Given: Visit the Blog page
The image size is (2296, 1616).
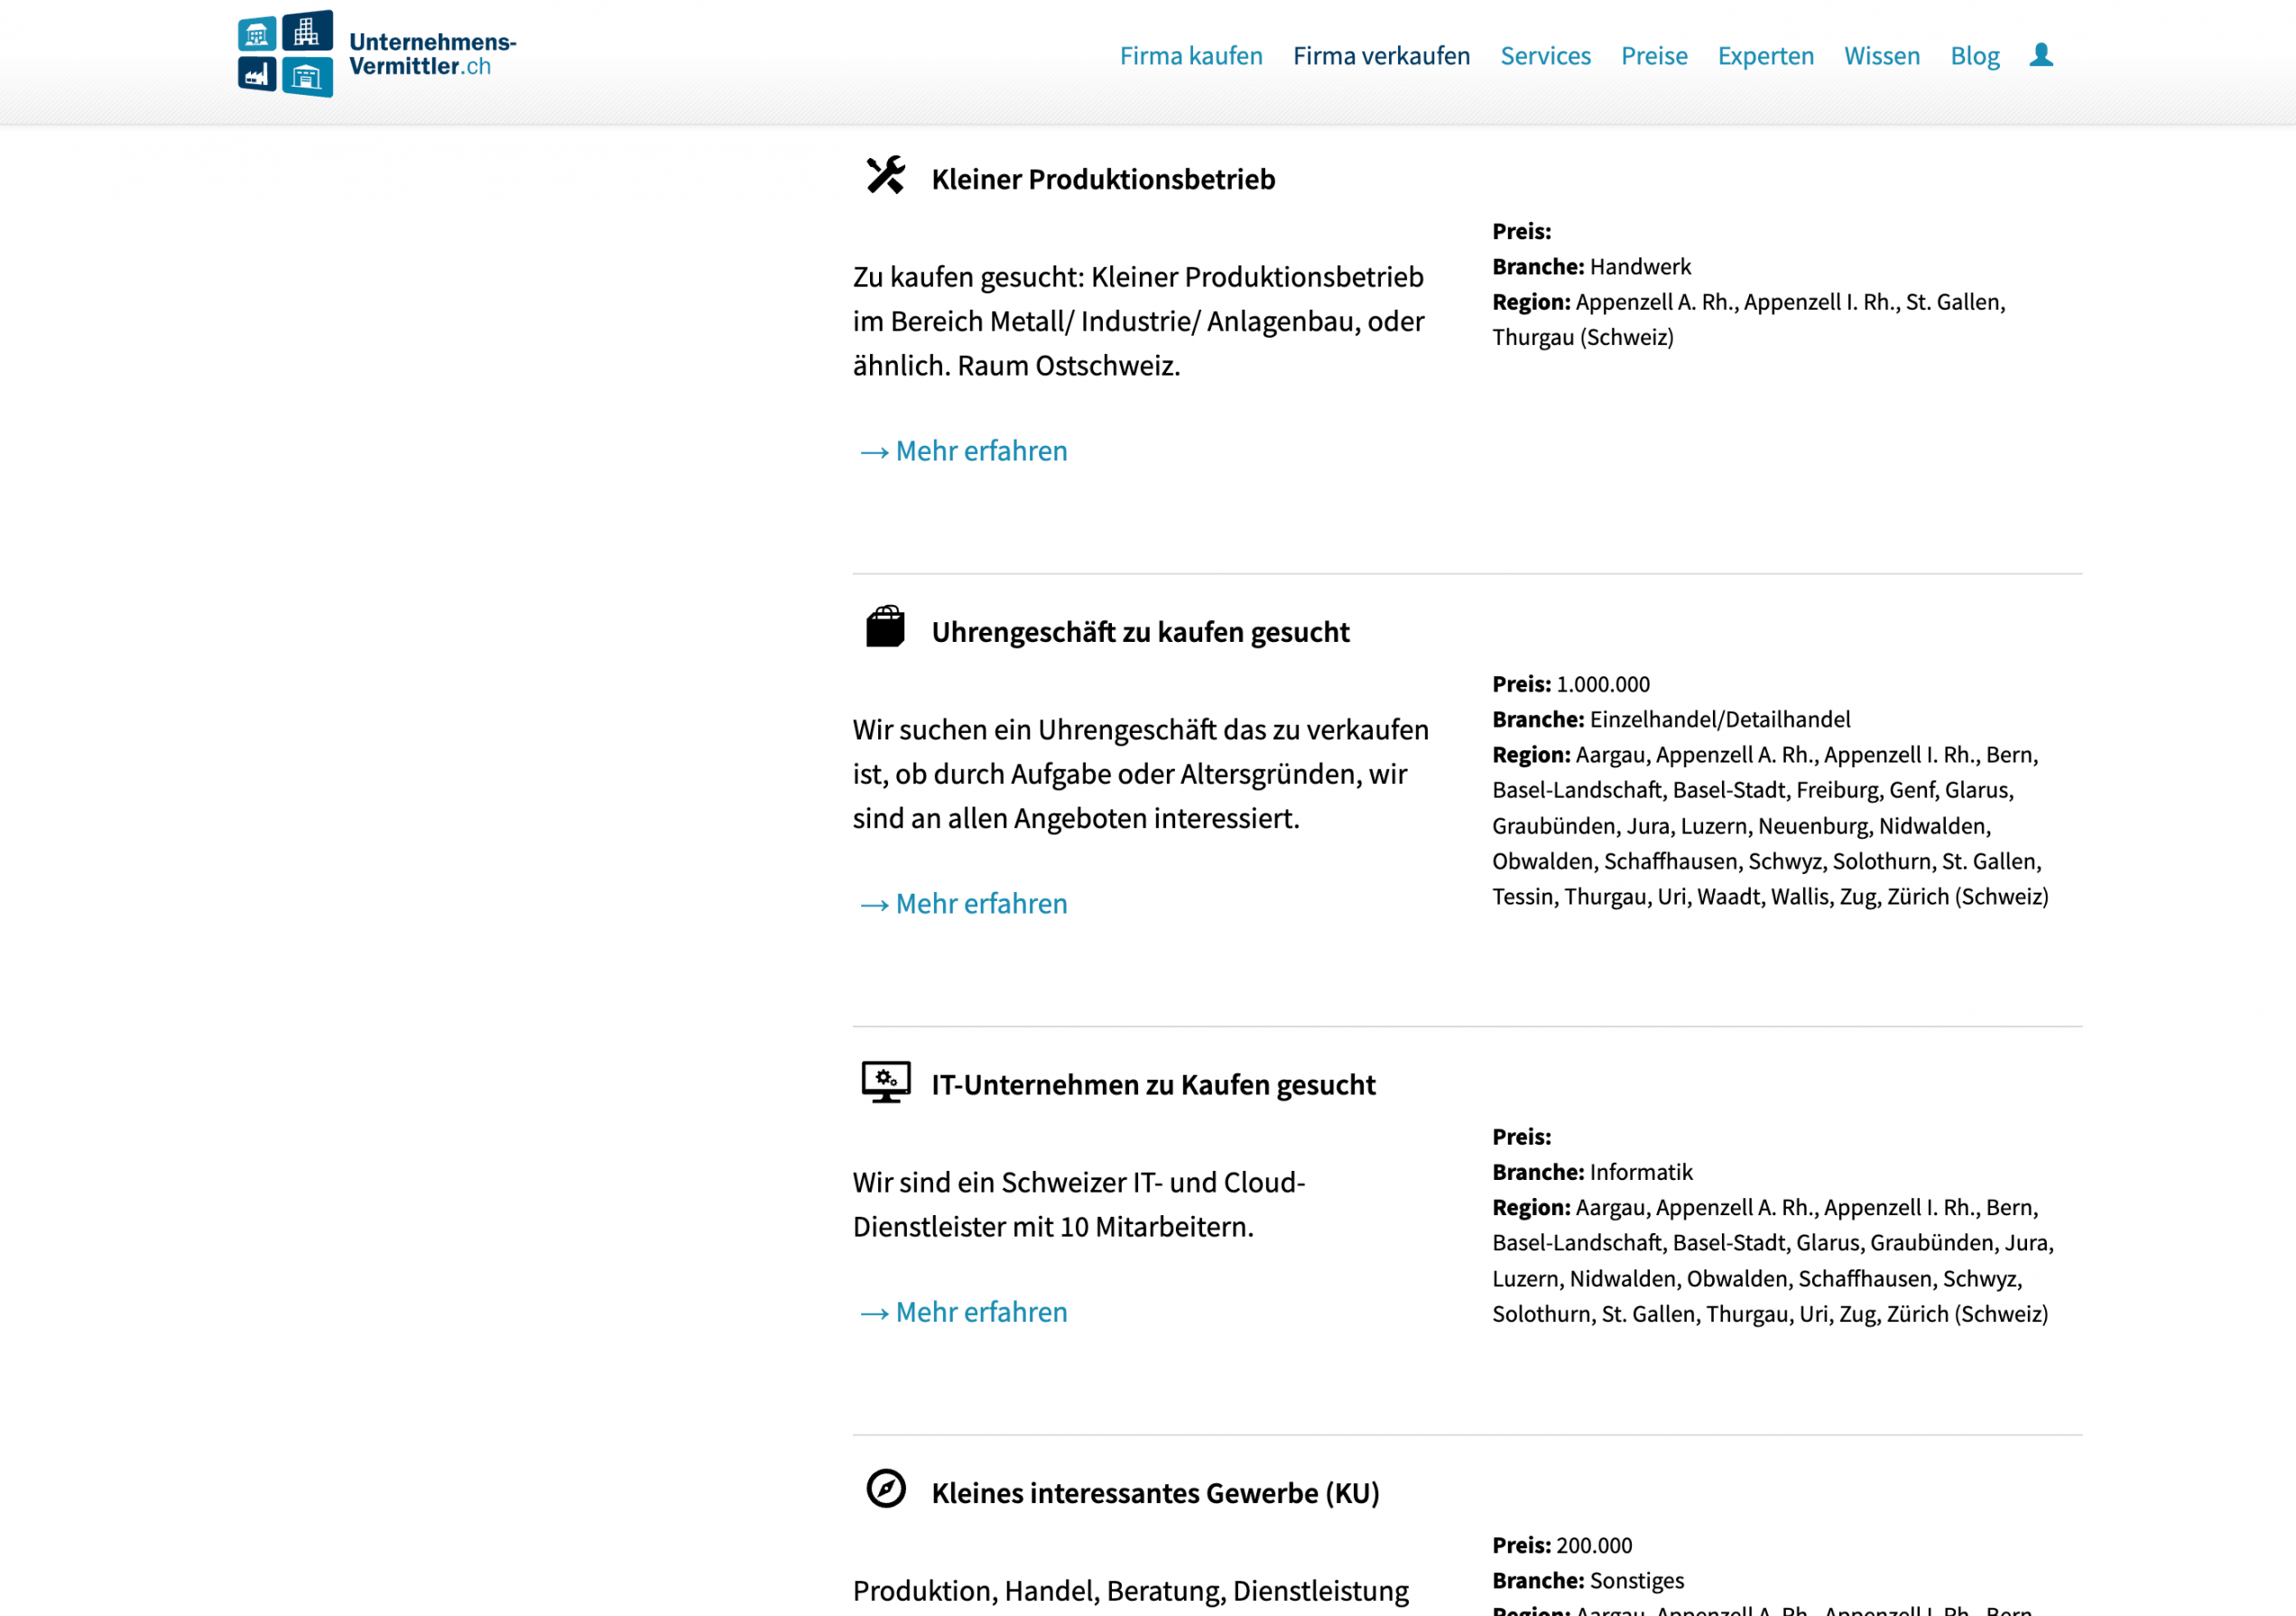Looking at the screenshot, I should pyautogui.click(x=1974, y=56).
